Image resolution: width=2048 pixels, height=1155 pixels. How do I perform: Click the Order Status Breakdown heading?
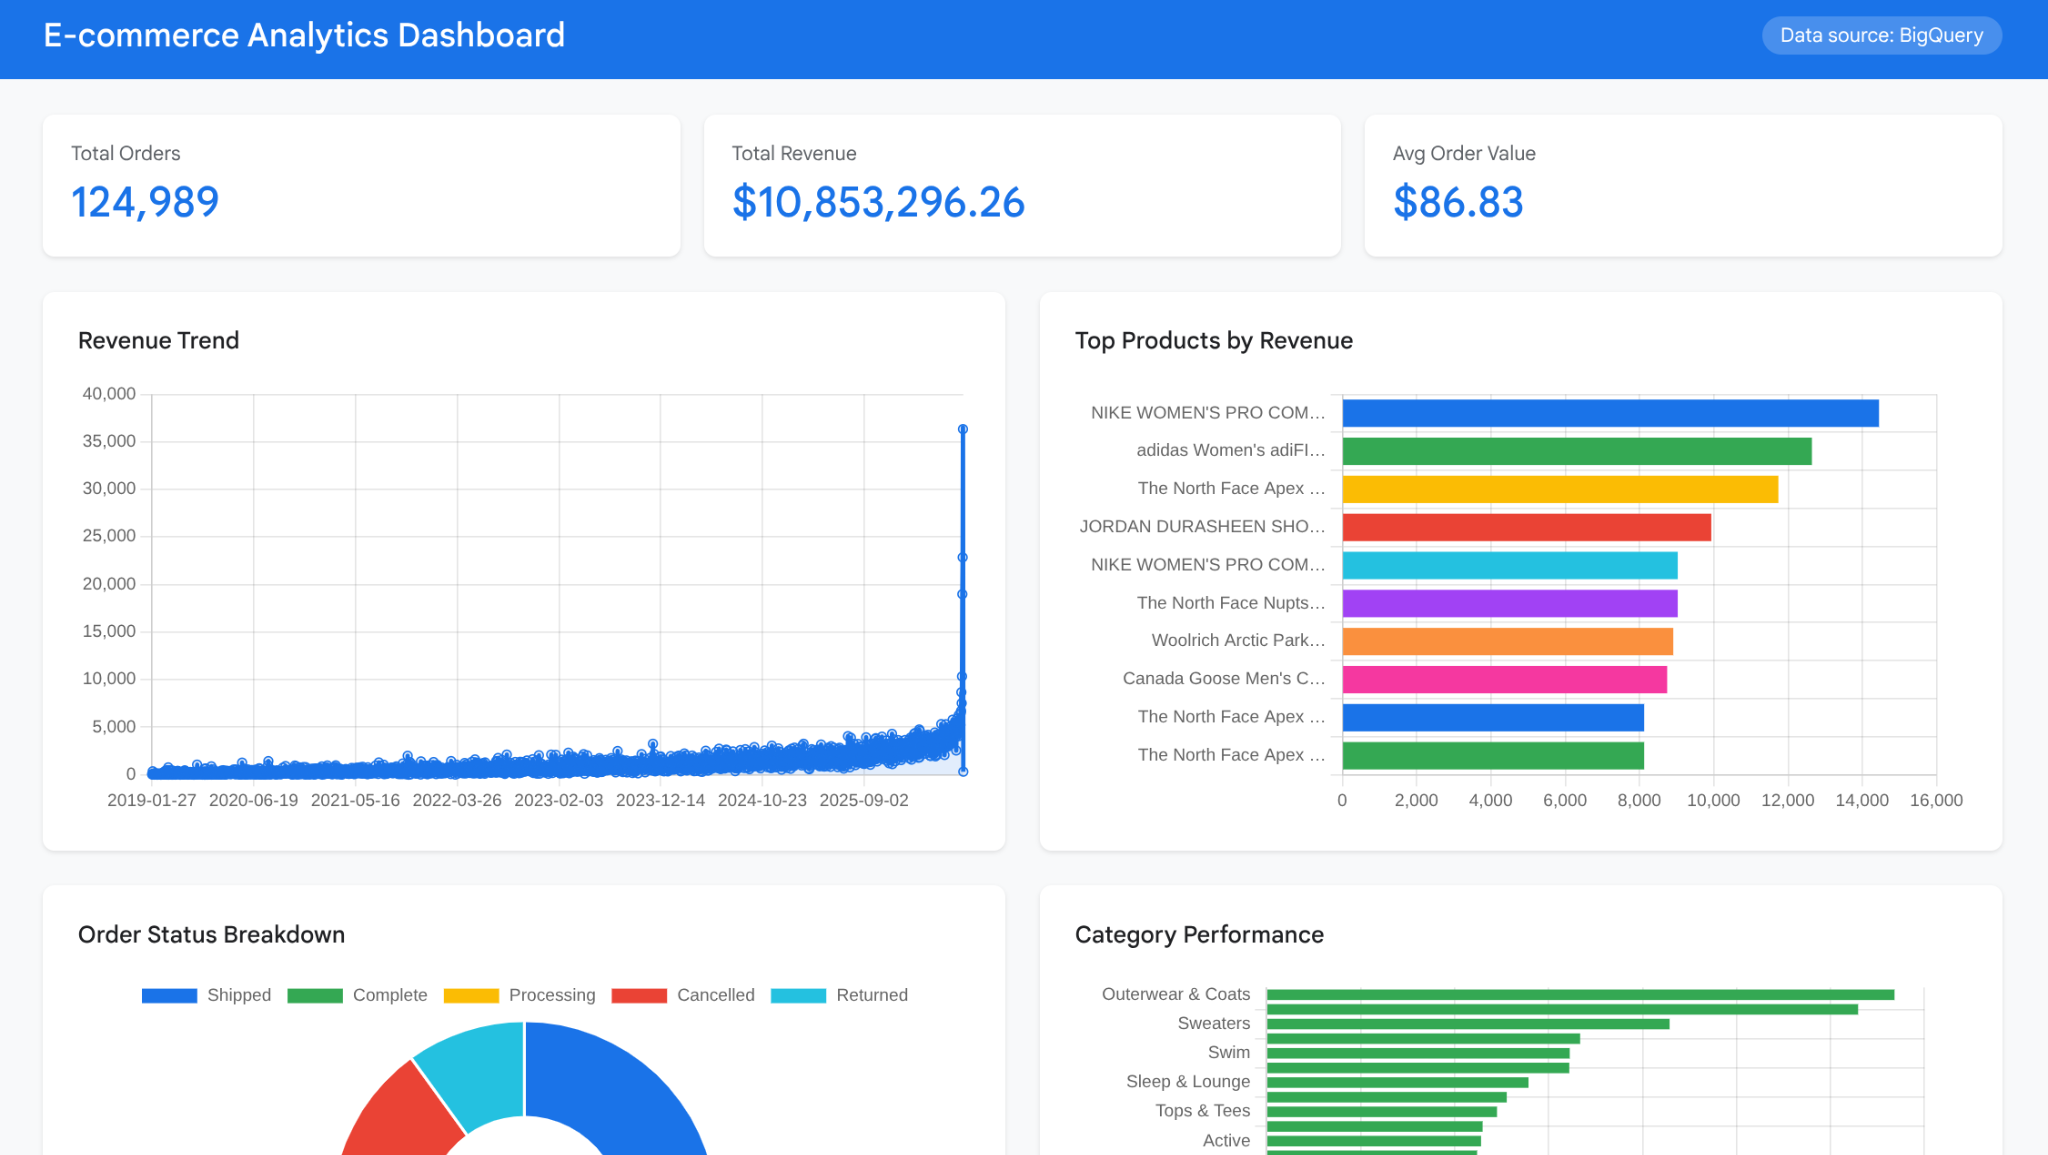tap(211, 934)
